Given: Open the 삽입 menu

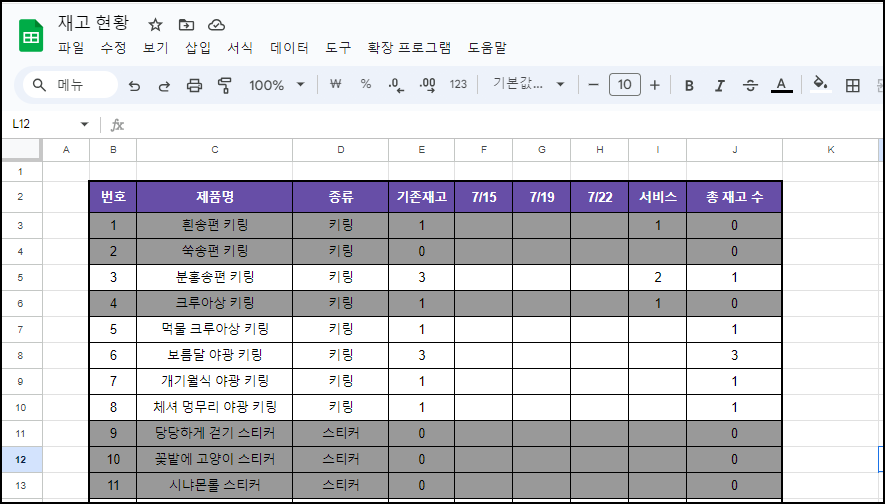Looking at the screenshot, I should click(x=198, y=48).
